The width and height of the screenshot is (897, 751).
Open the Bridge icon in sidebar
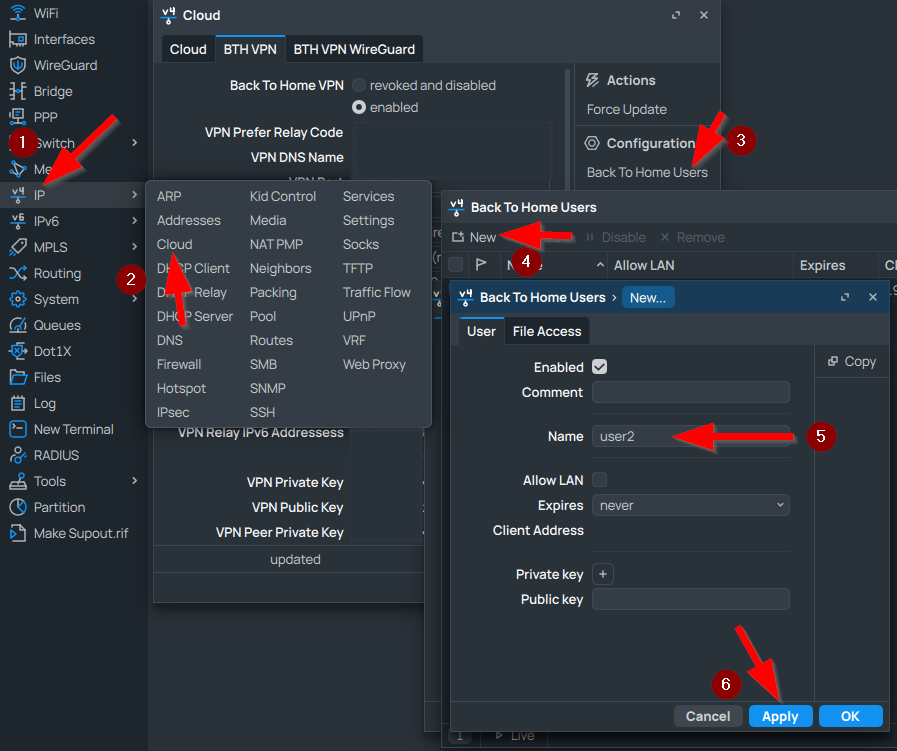click(x=18, y=91)
